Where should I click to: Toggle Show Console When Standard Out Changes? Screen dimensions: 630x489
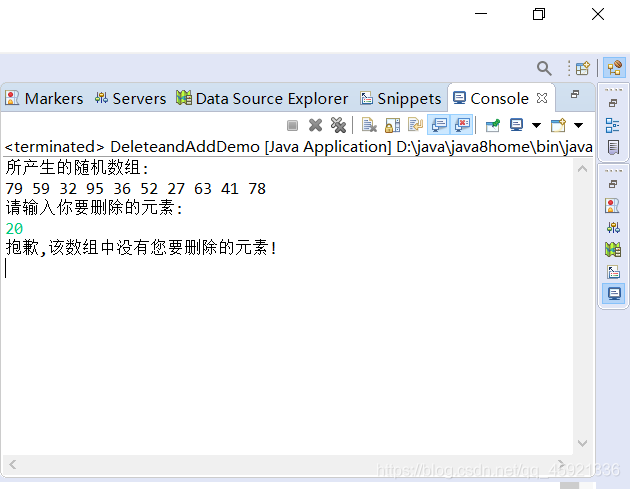pos(439,125)
